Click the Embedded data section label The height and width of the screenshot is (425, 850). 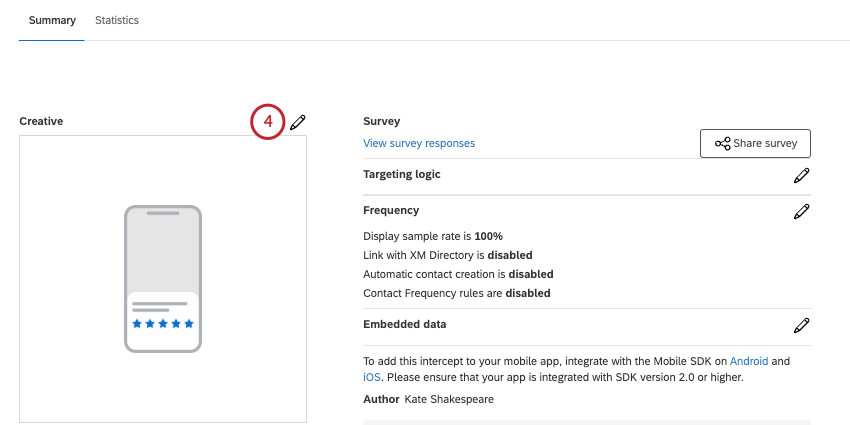coord(405,324)
